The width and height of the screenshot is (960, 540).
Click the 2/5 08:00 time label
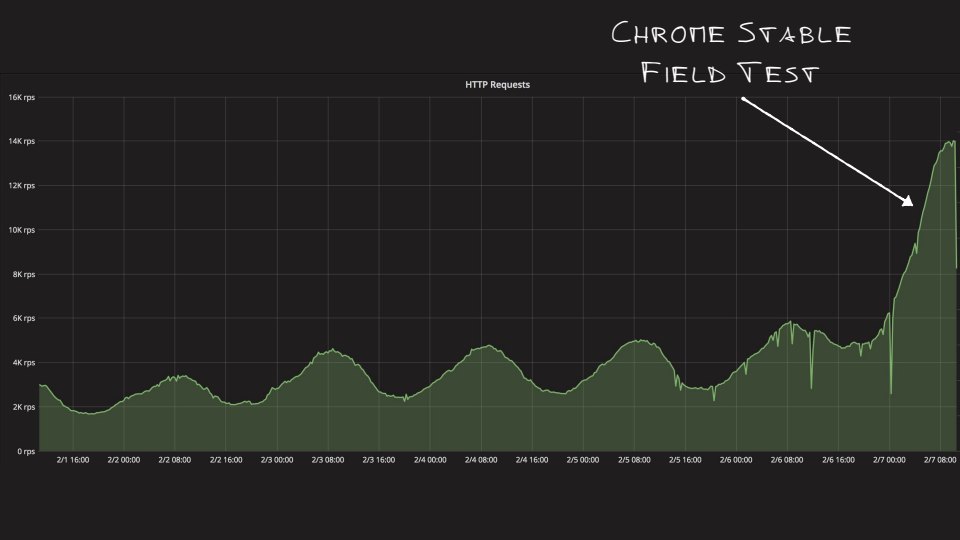(634, 460)
